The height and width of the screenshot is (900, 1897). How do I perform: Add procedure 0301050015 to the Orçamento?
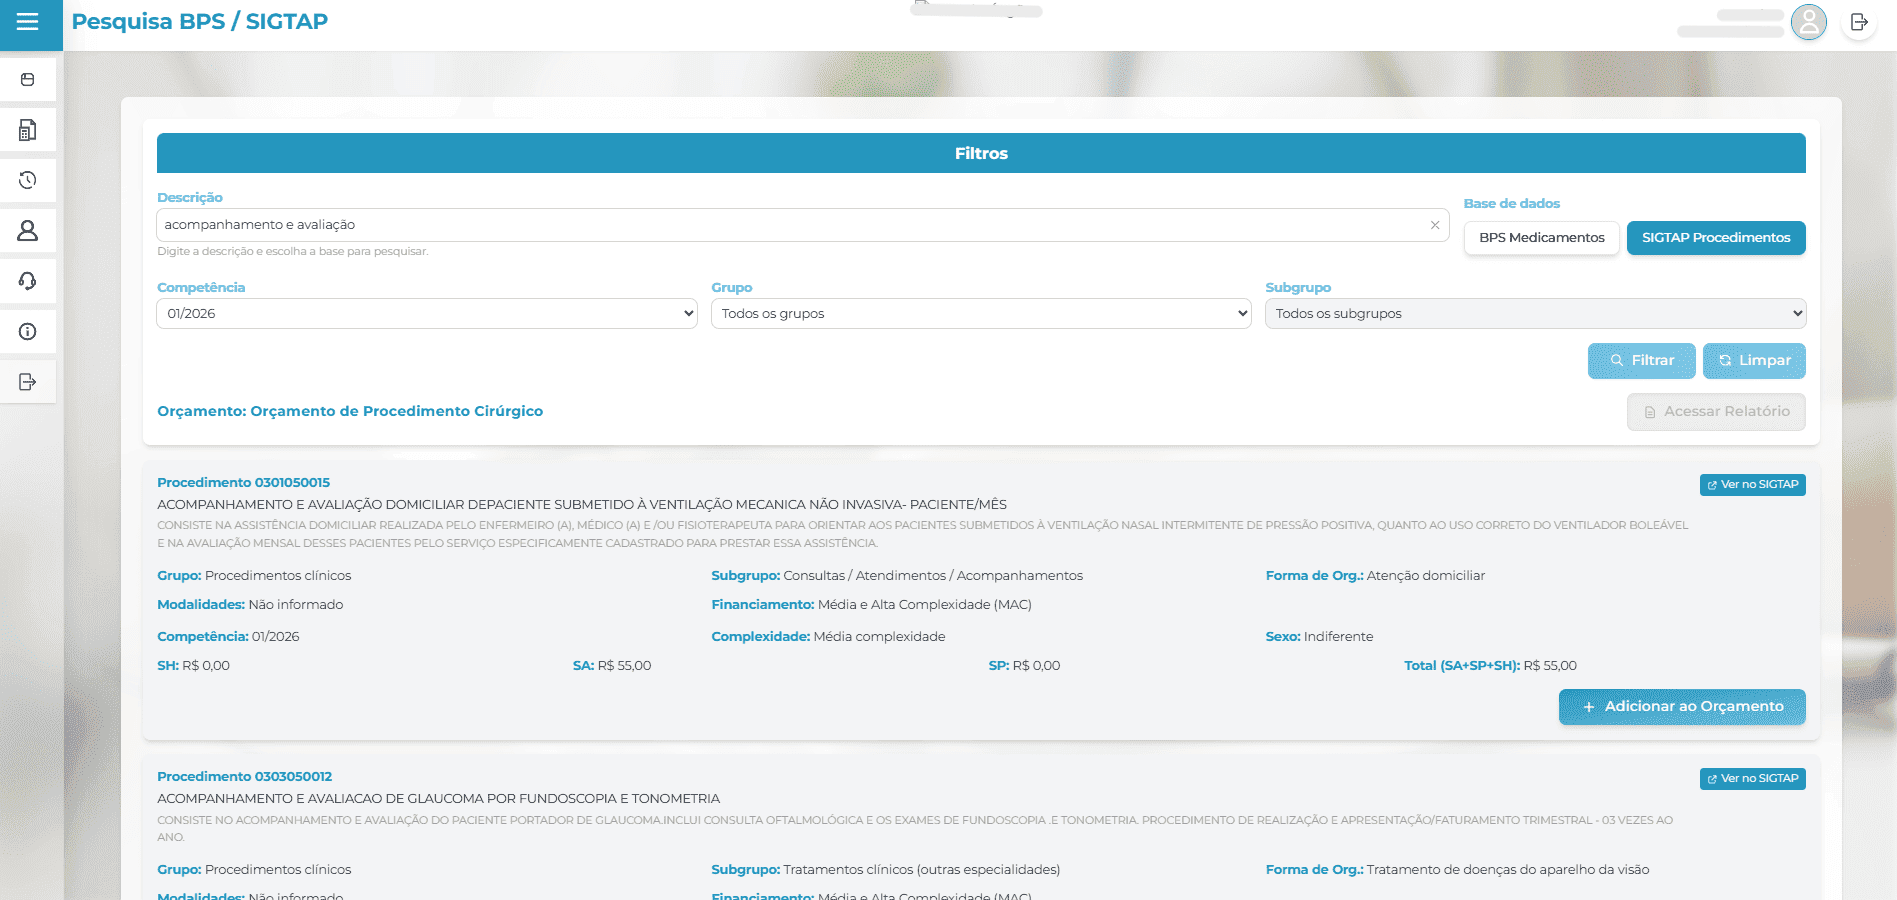[x=1682, y=707]
